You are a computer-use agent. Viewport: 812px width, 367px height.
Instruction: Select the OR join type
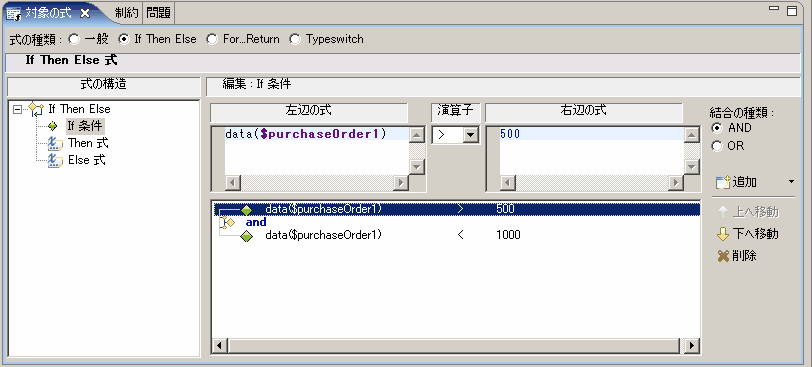tap(717, 146)
